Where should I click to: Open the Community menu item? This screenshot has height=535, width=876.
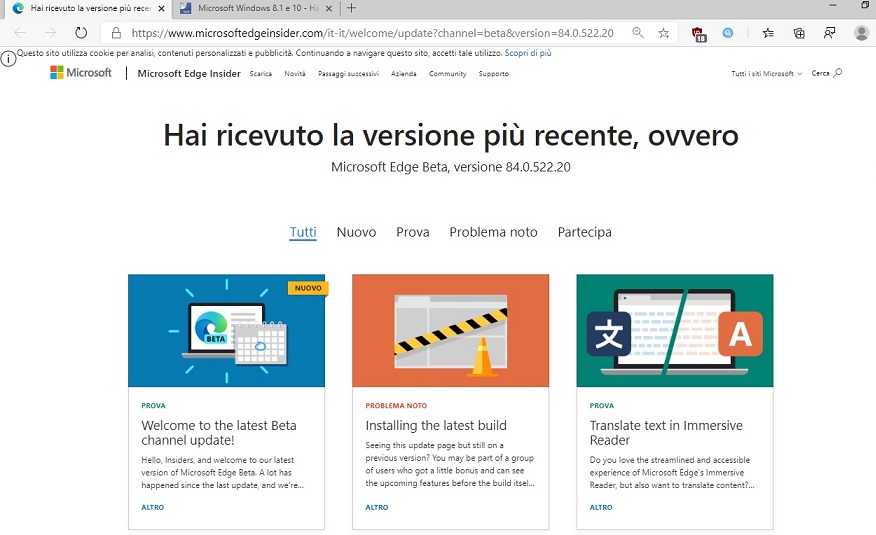[447, 74]
